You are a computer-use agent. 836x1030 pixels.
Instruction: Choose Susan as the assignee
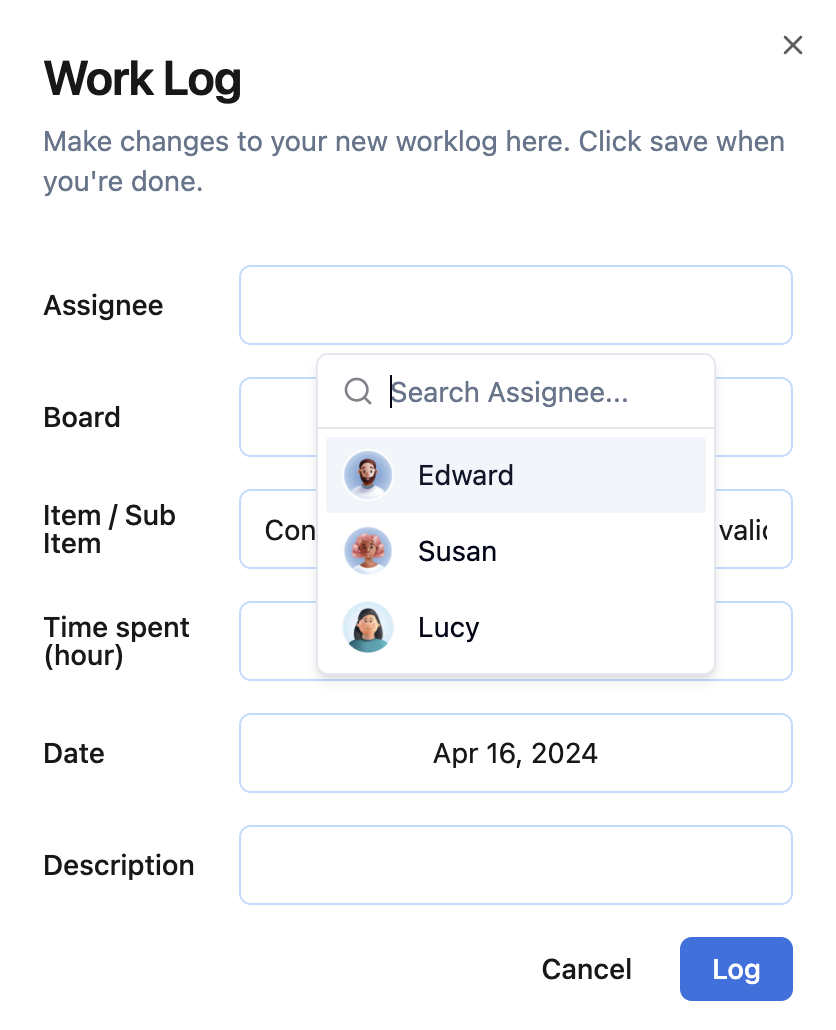click(x=458, y=551)
